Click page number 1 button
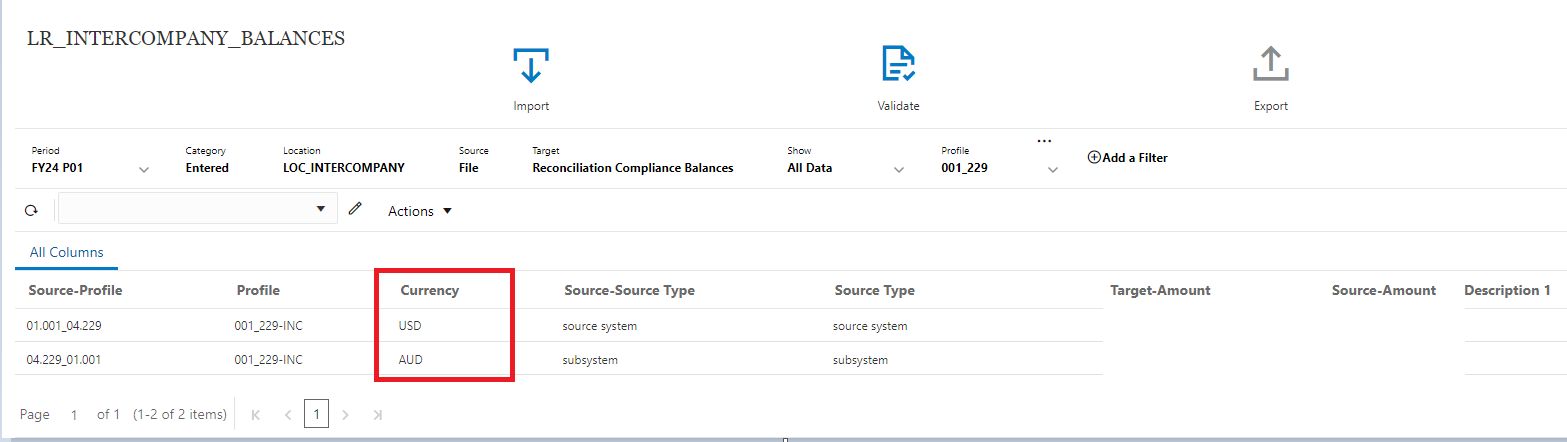Image resolution: width=1567 pixels, height=442 pixels. point(316,414)
